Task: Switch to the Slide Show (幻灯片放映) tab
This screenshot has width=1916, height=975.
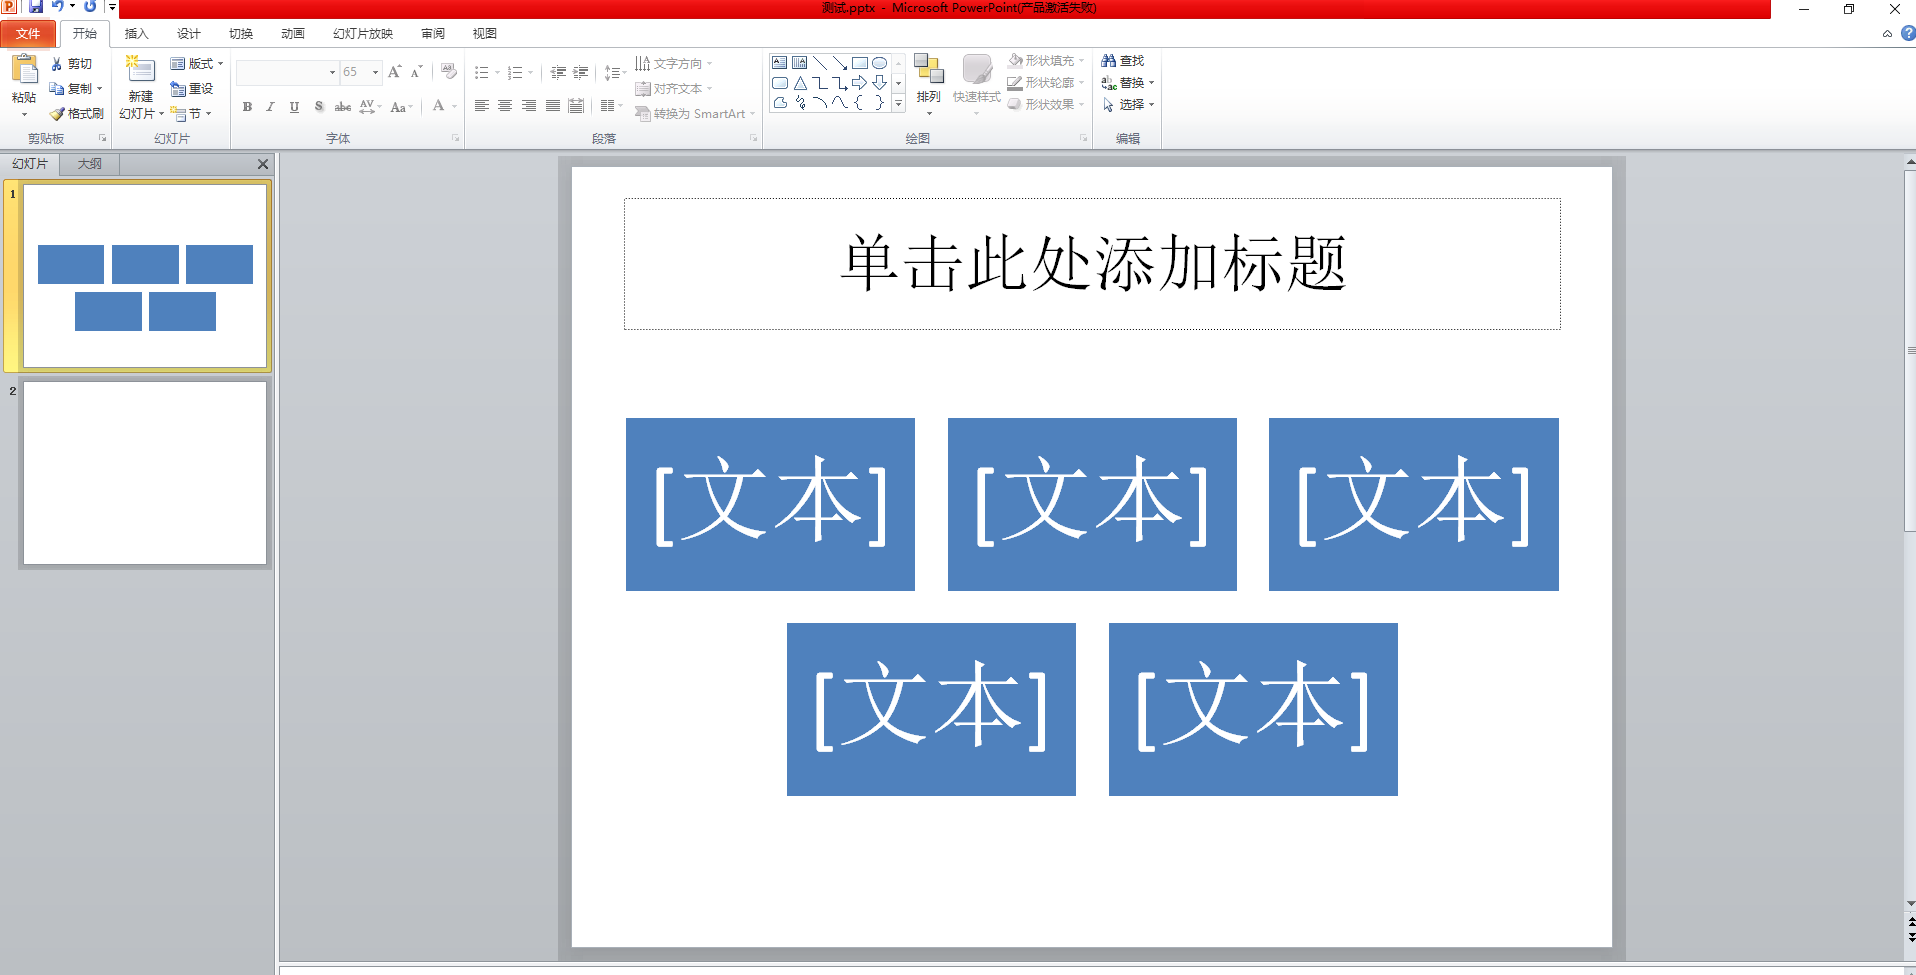Action: [x=363, y=34]
